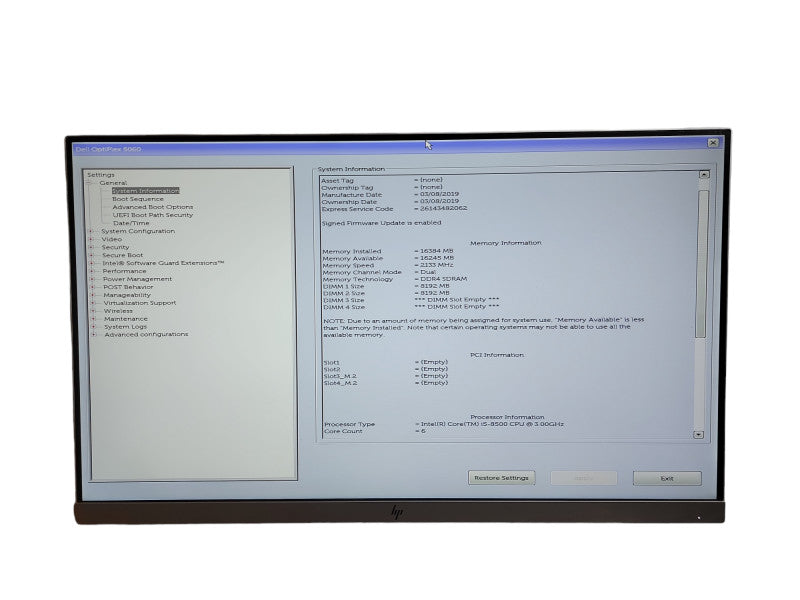Open Date/Time settings
The image size is (800, 600).
(131, 223)
